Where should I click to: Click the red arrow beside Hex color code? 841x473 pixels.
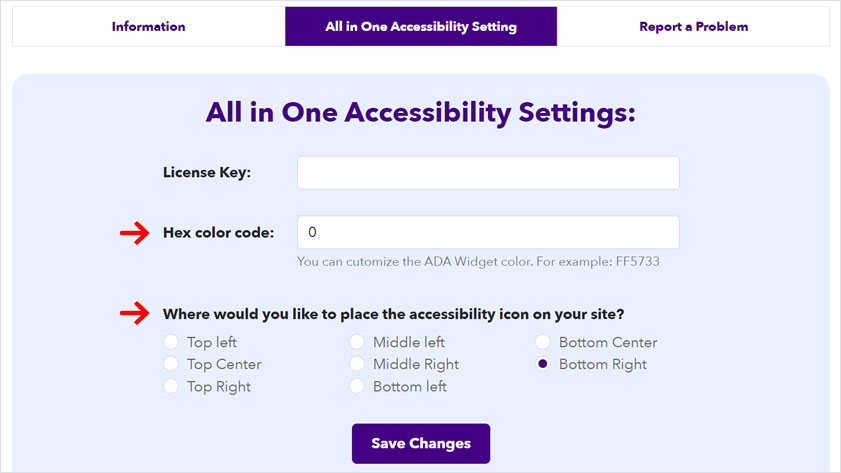(133, 234)
